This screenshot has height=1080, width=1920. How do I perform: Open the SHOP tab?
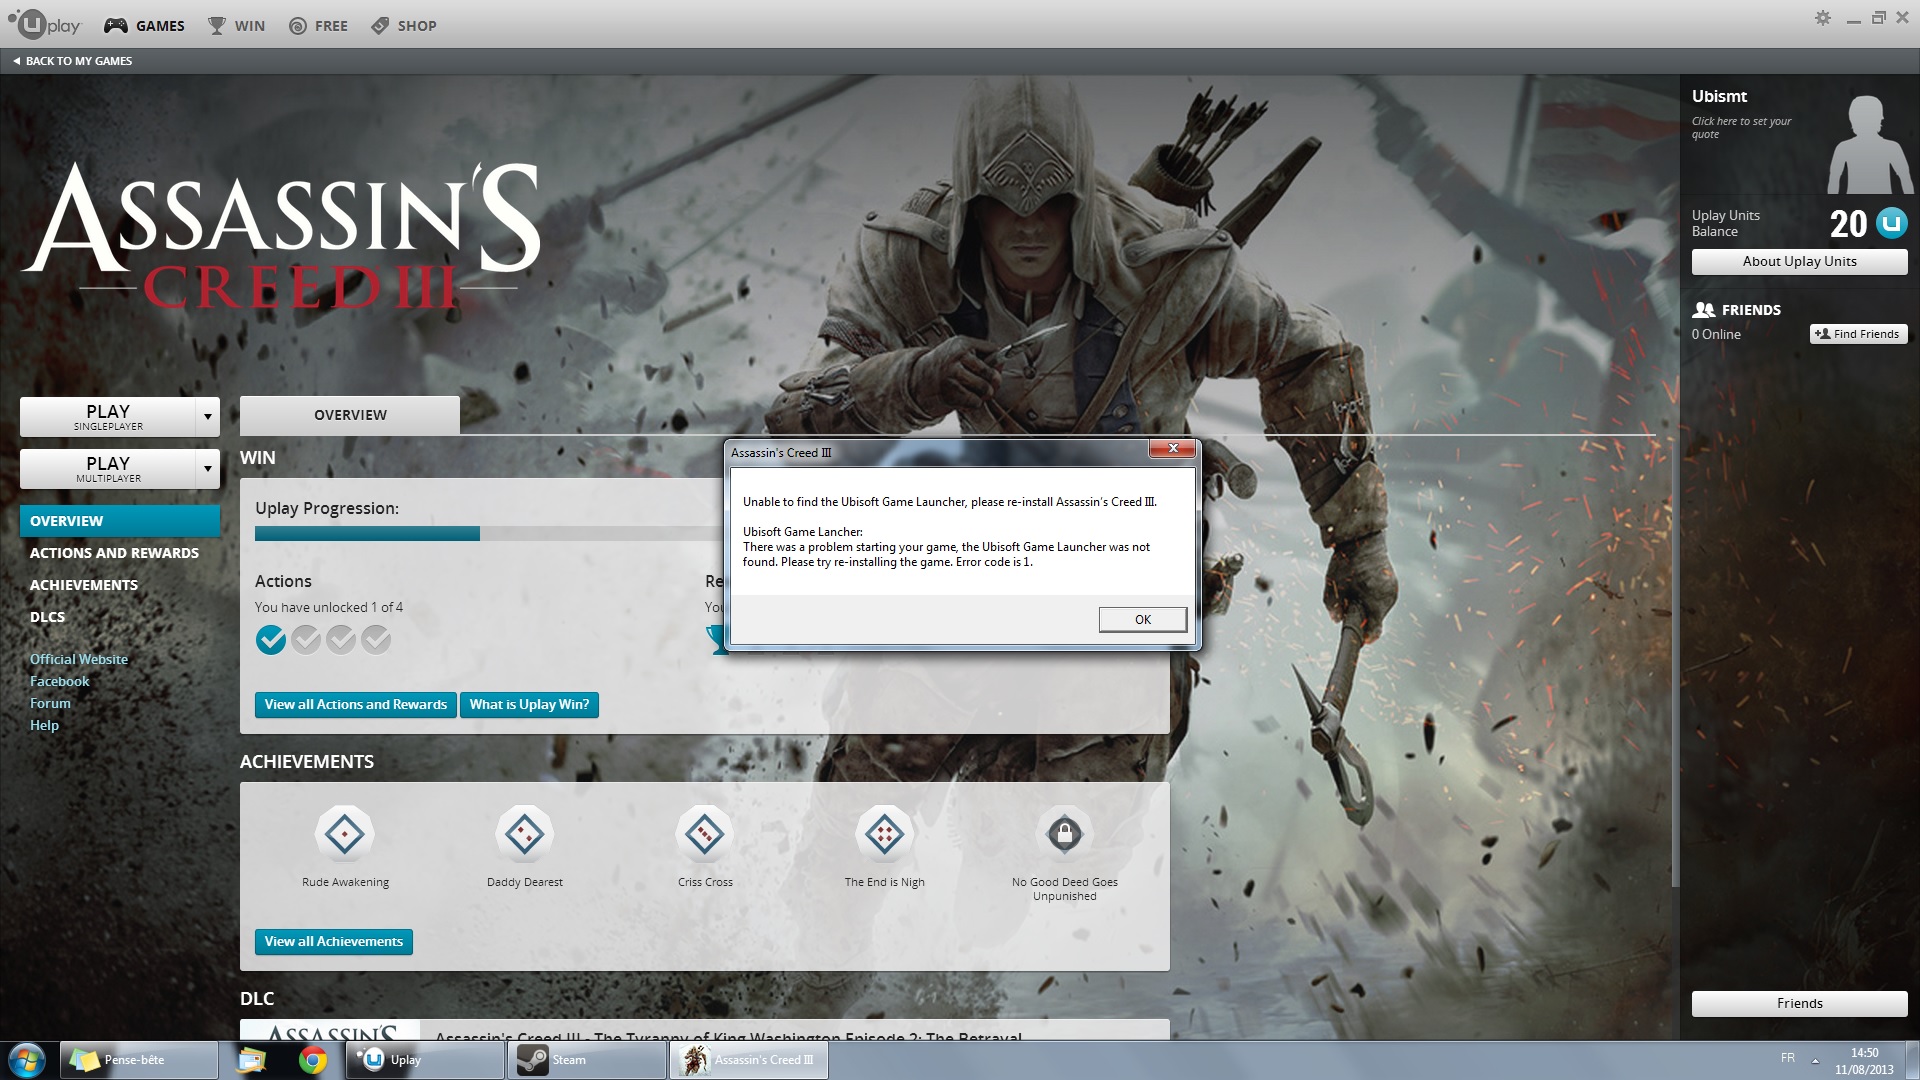404,26
